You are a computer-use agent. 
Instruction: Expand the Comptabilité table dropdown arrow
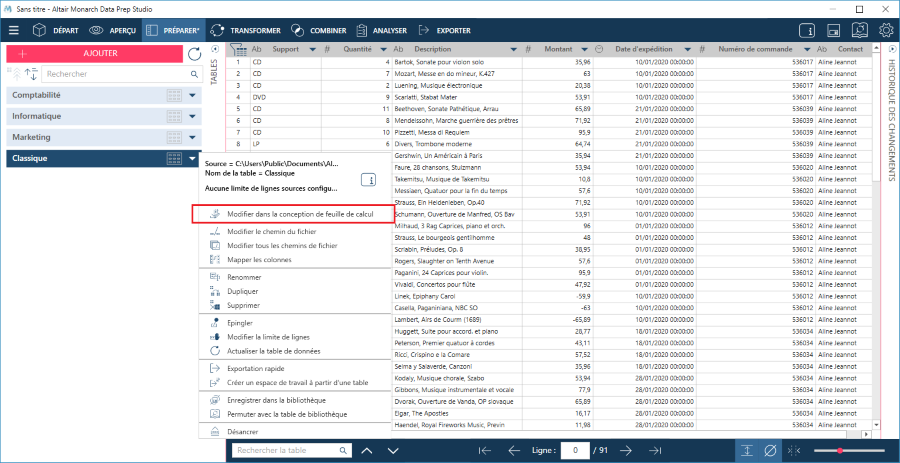(191, 95)
